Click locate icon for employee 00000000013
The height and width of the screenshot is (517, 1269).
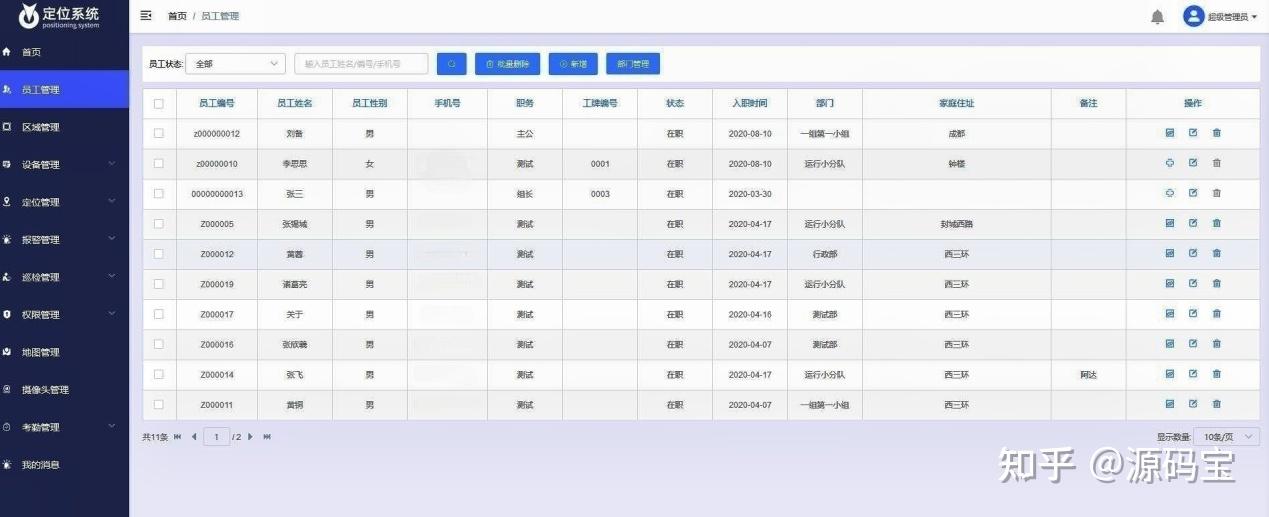point(1169,193)
